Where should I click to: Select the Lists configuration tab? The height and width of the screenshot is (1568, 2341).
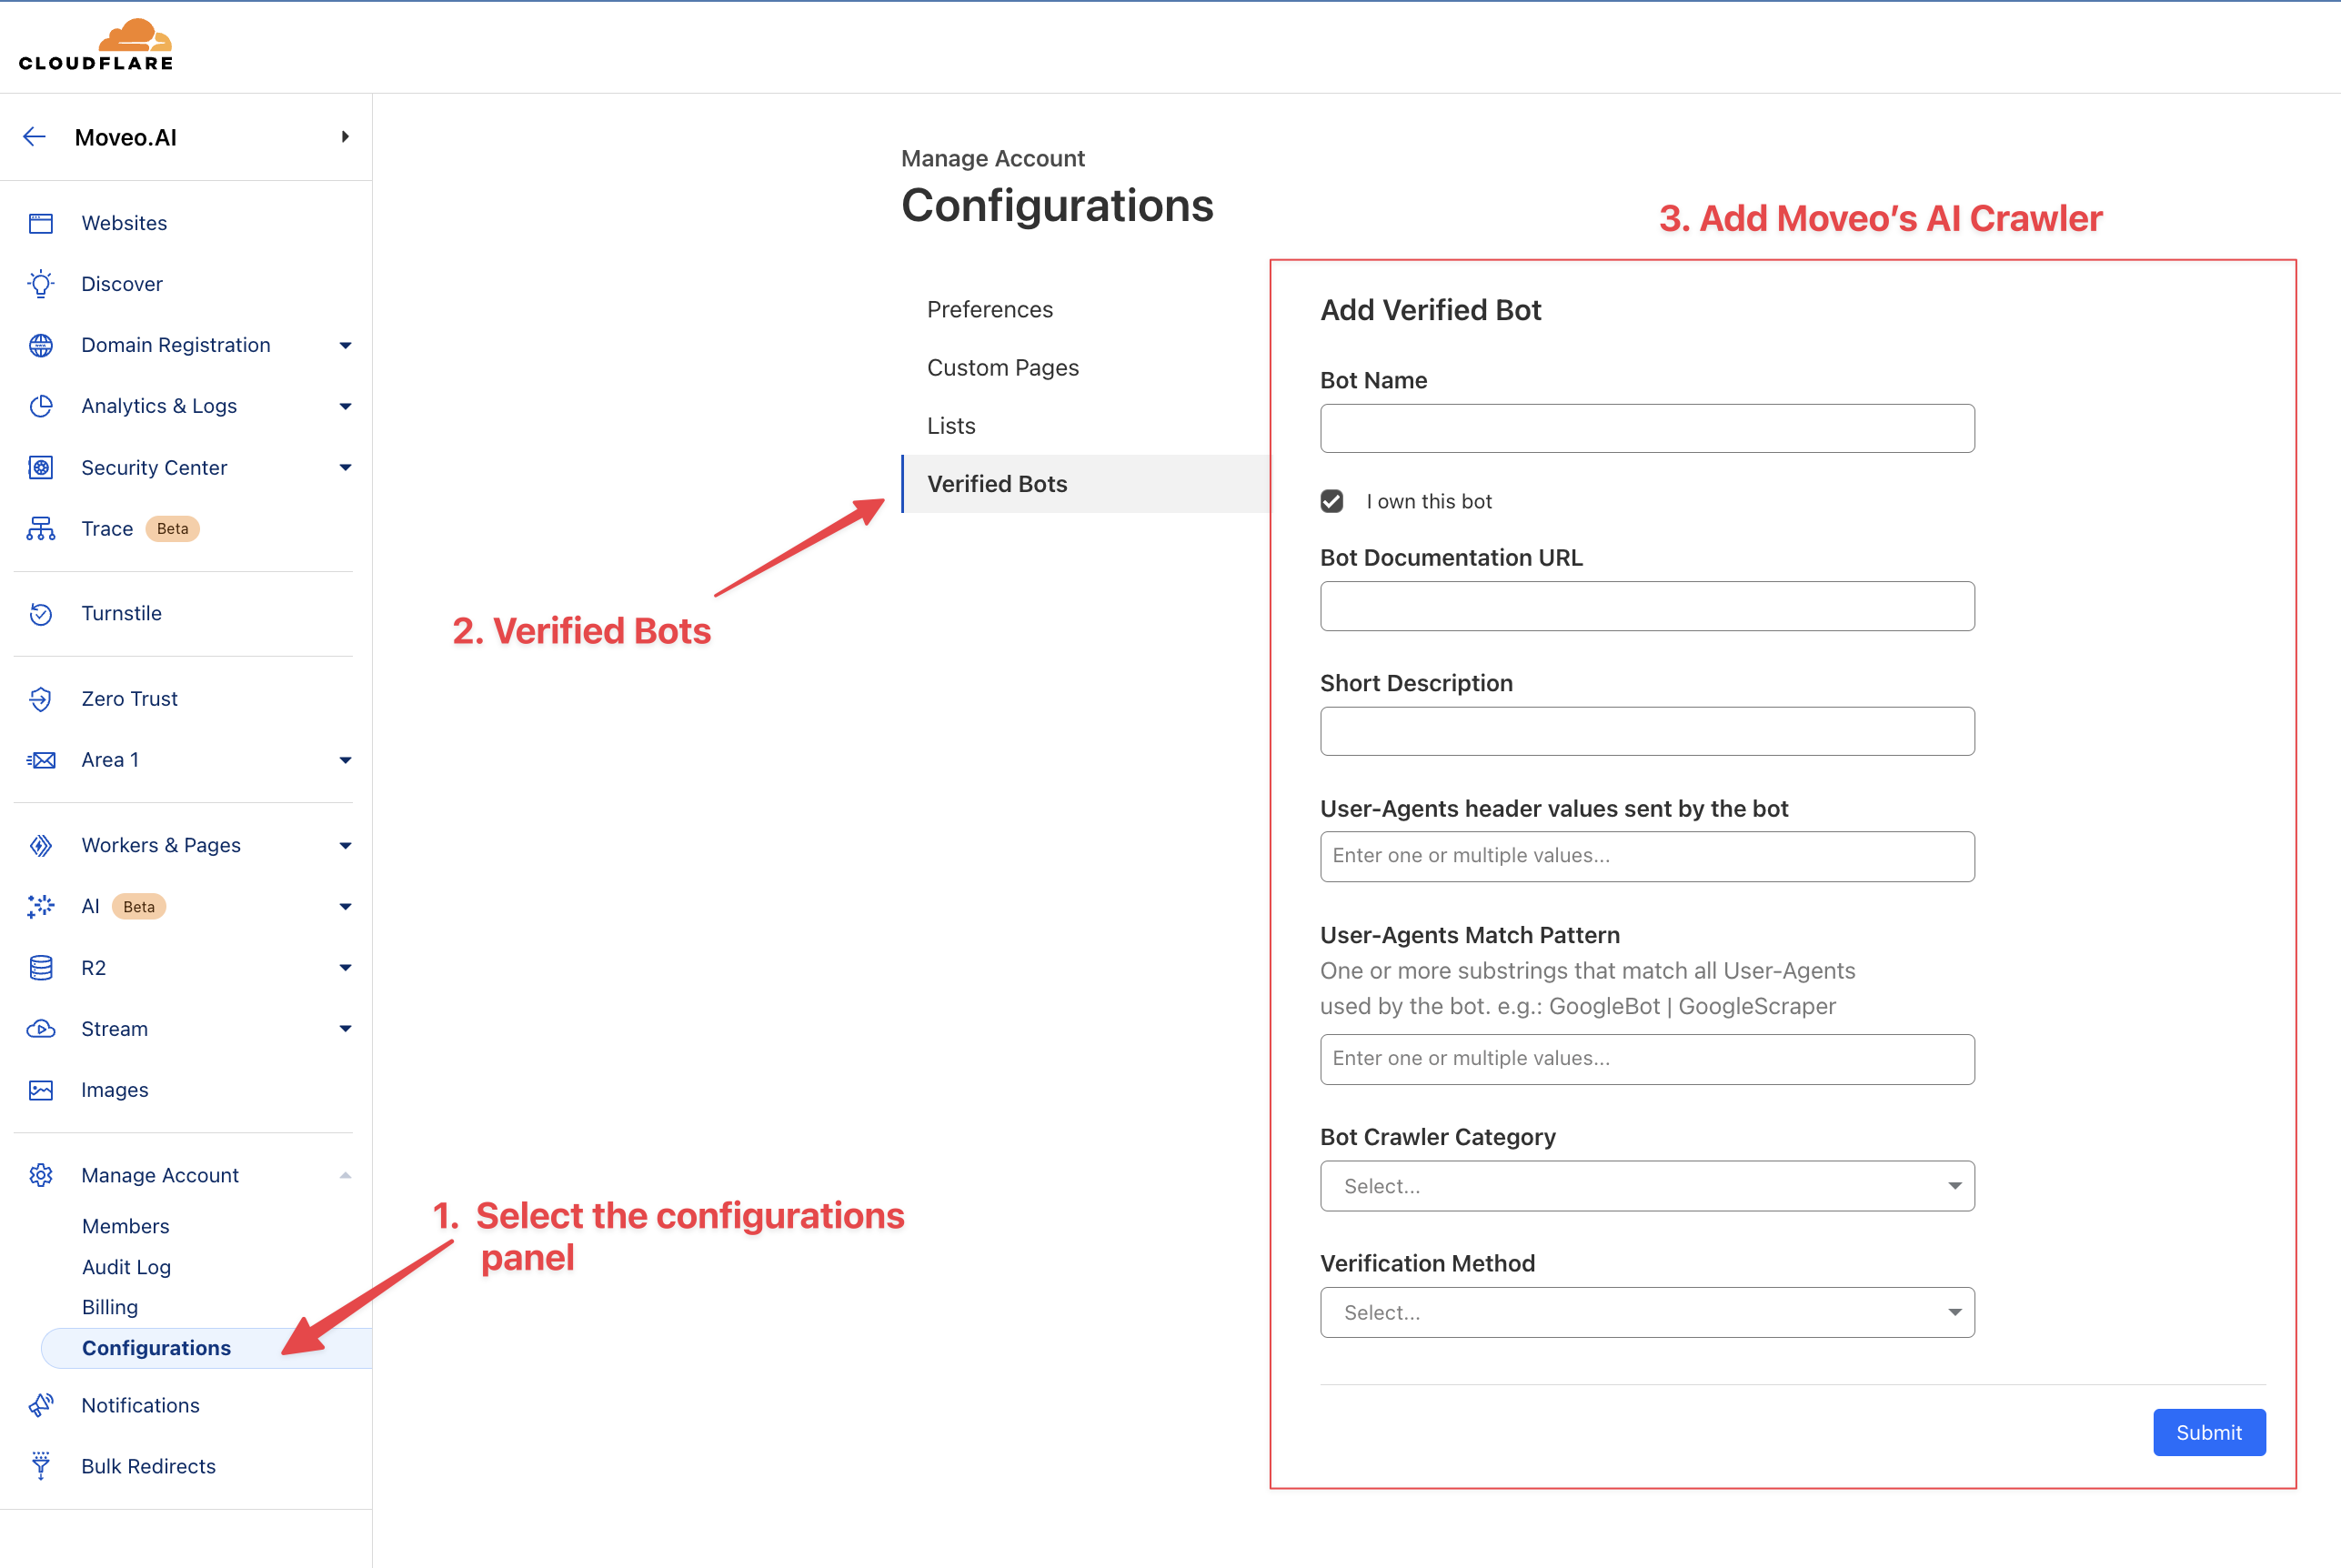tap(951, 425)
